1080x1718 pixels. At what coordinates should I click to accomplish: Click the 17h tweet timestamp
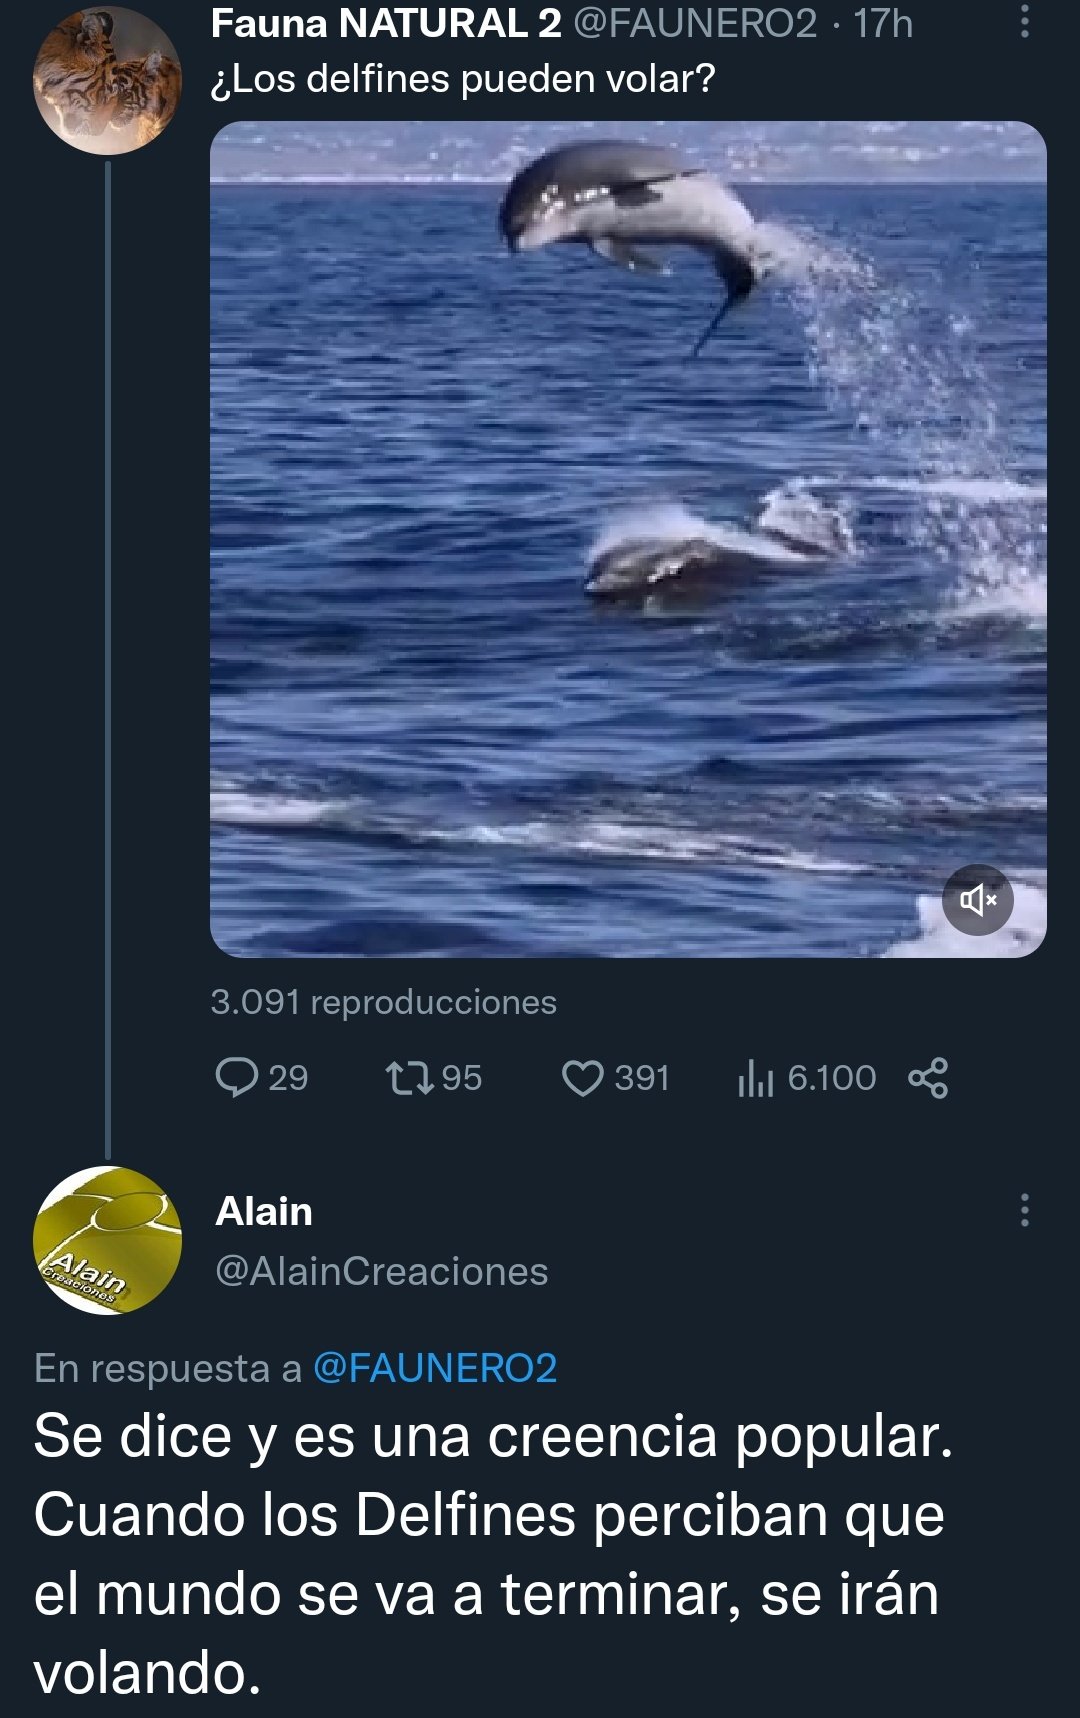pos(883,23)
